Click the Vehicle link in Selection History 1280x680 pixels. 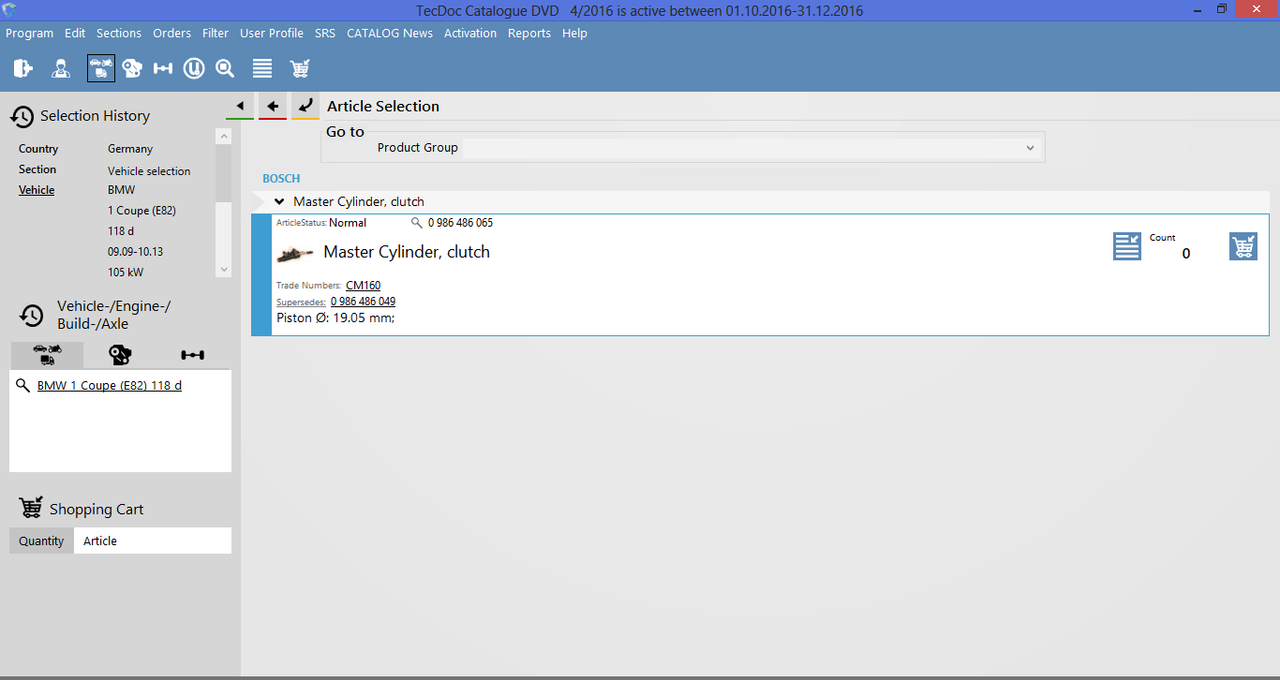(37, 190)
